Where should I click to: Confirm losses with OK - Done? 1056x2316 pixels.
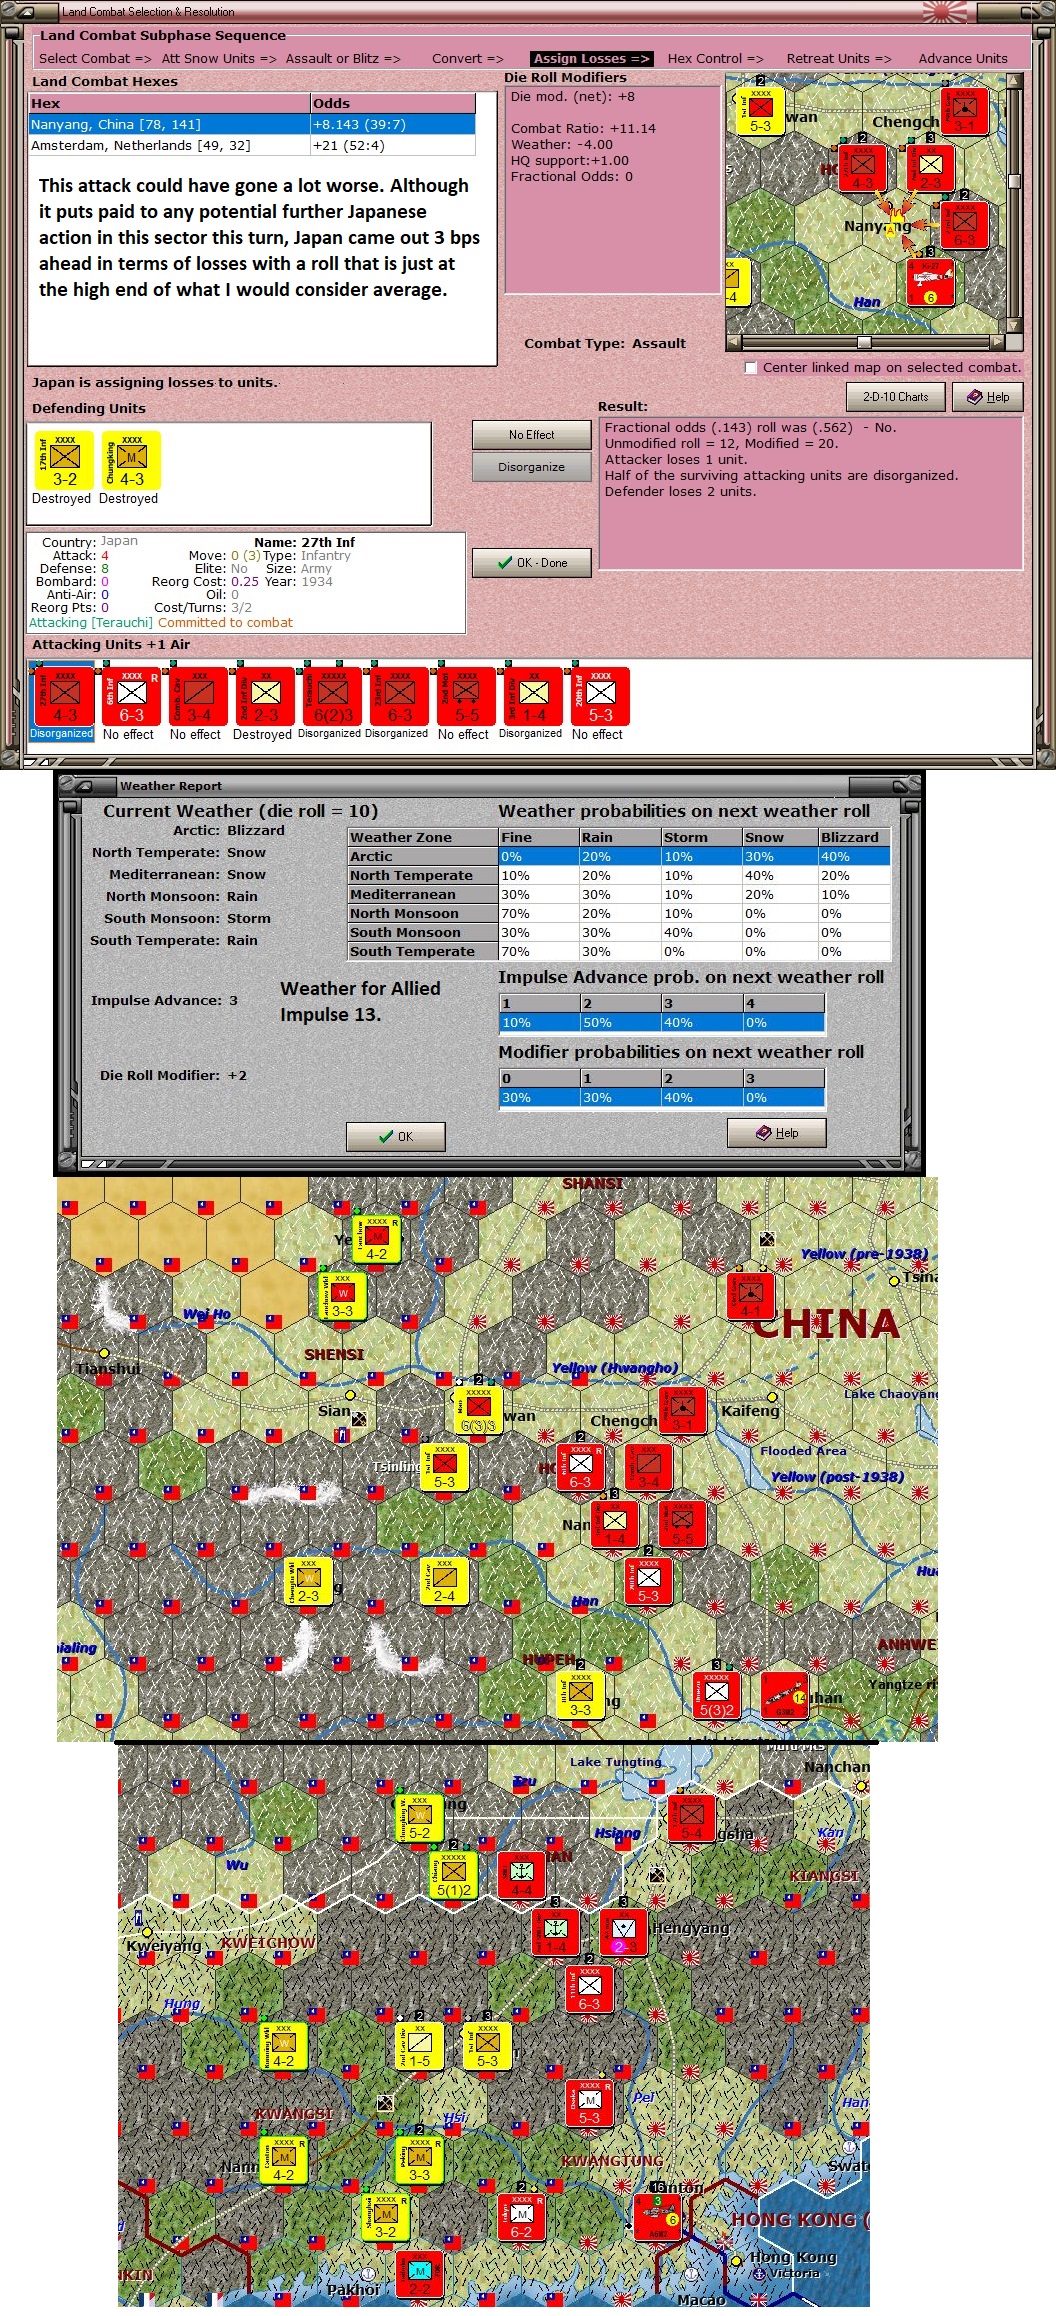(x=531, y=563)
